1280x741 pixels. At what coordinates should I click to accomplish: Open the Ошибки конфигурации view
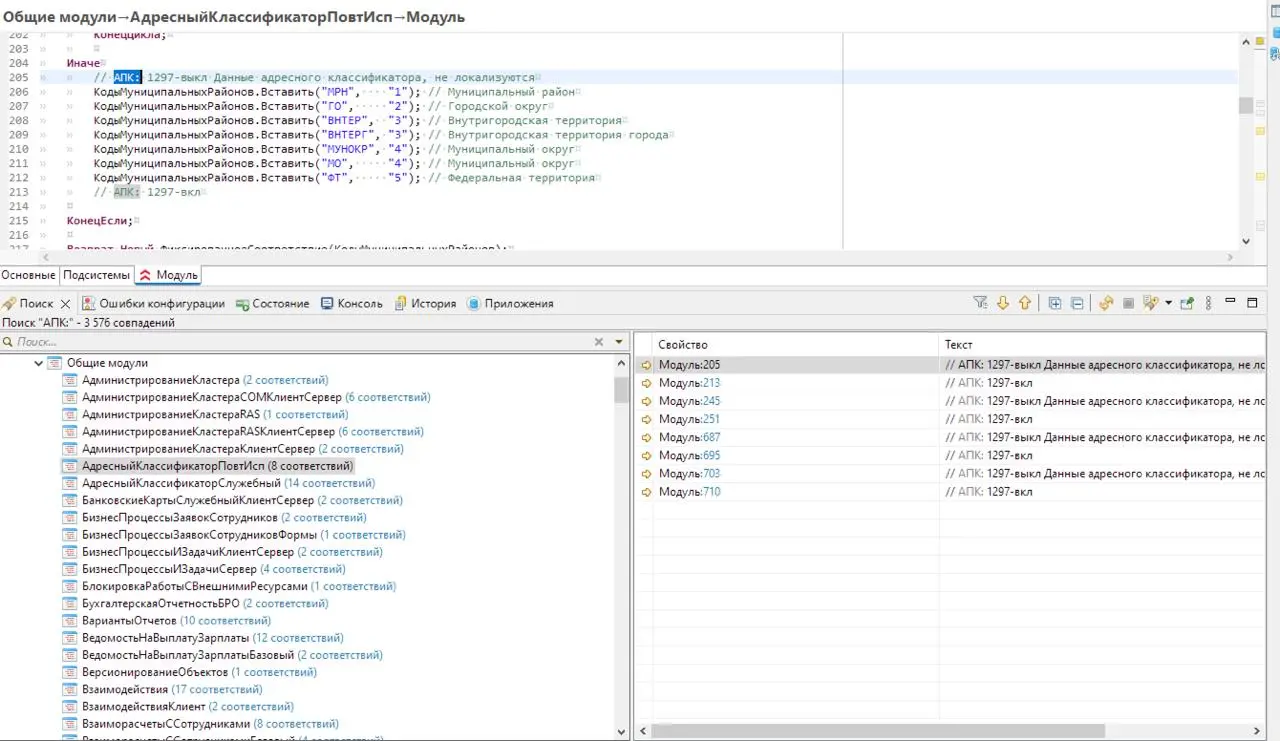pyautogui.click(x=154, y=303)
